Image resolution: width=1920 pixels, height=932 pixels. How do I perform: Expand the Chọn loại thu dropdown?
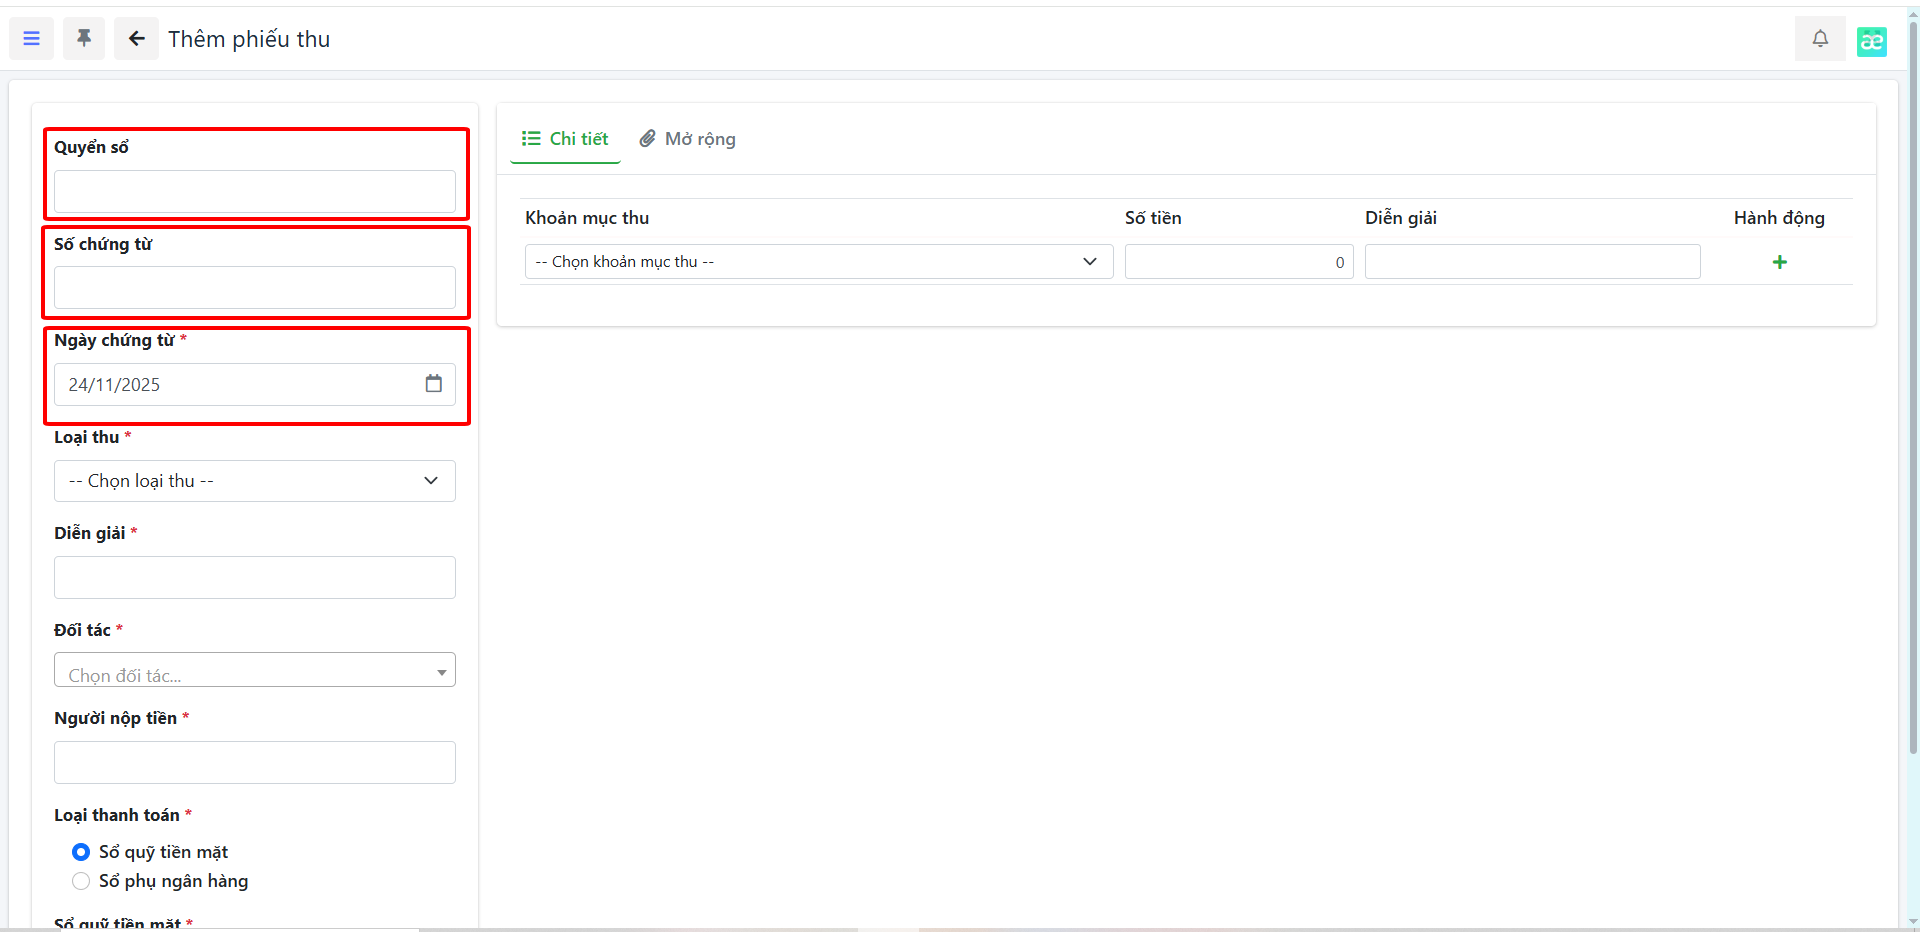(x=255, y=481)
